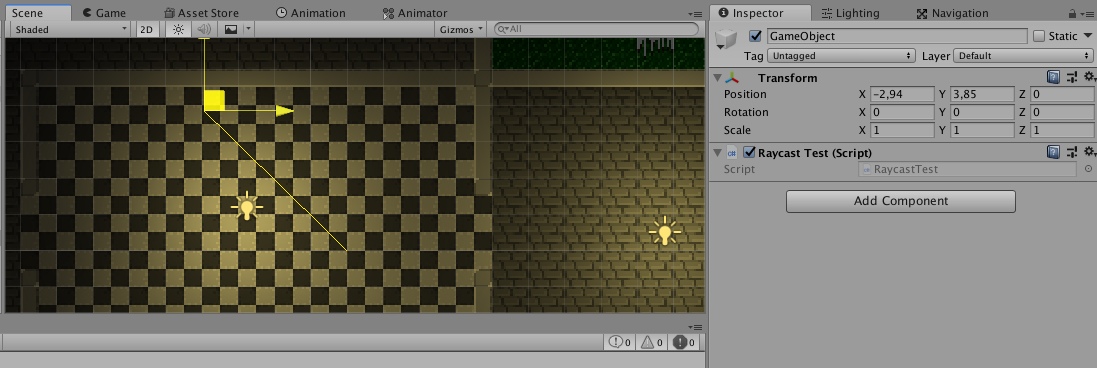1097x368 pixels.
Task: Collapse the Transform component foldout
Action: [717, 78]
